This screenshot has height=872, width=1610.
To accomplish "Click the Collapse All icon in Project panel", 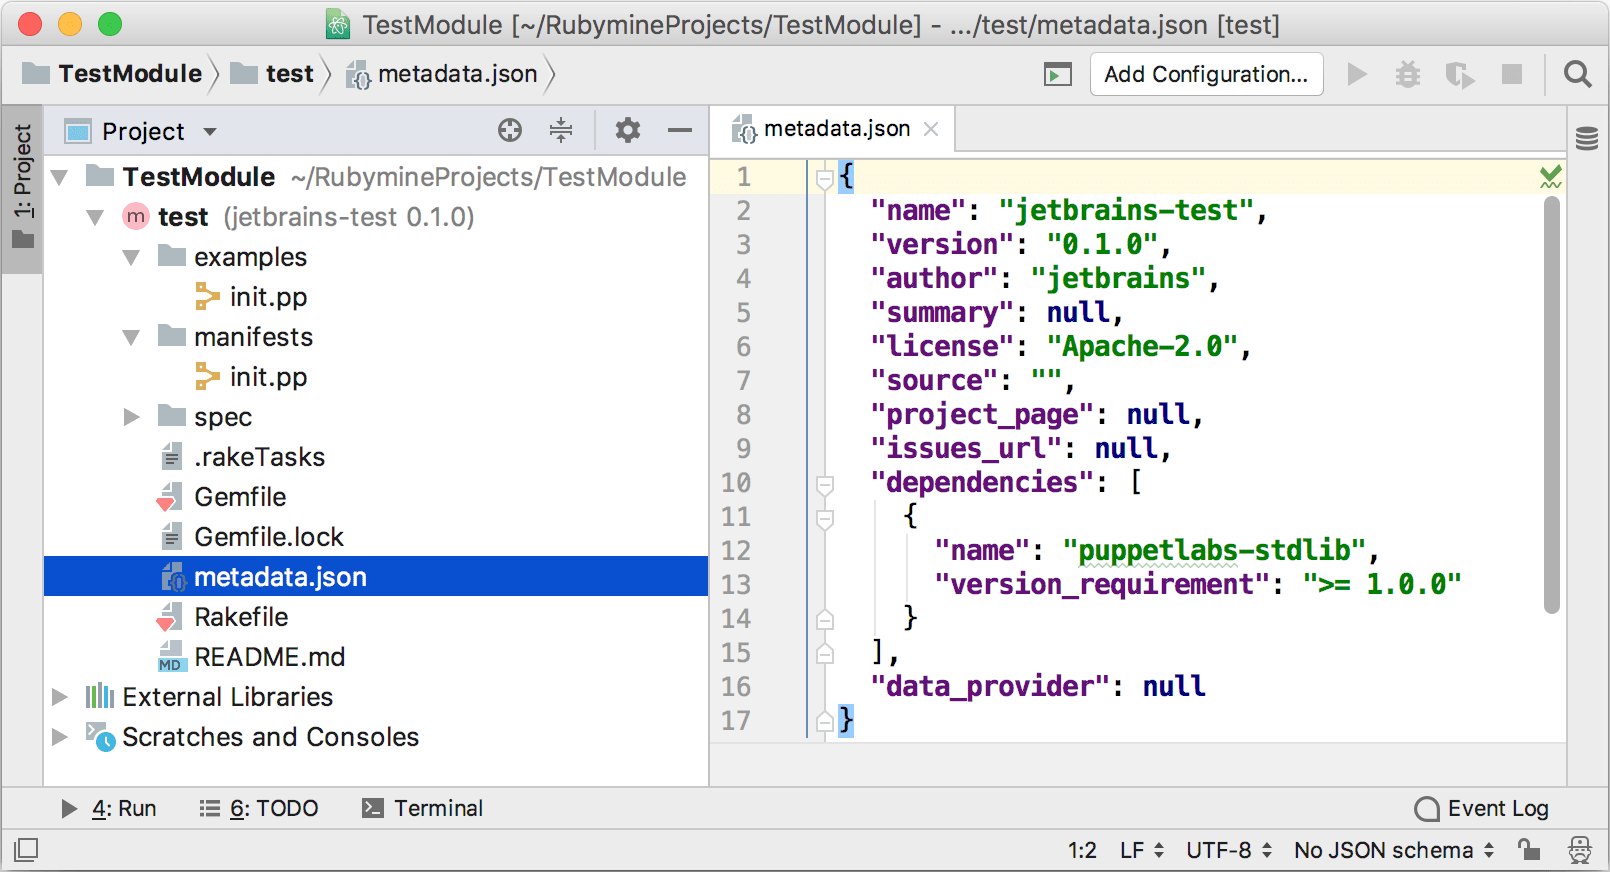I will [561, 130].
